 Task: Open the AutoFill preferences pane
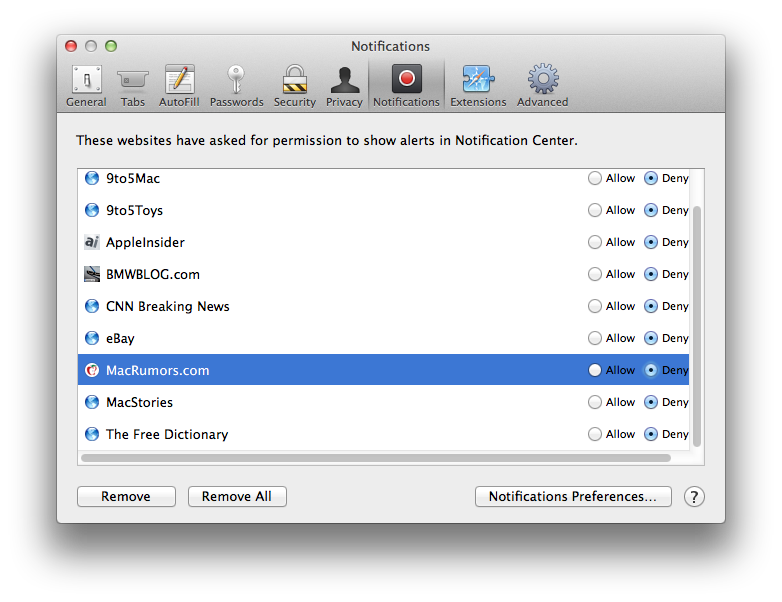(x=179, y=85)
